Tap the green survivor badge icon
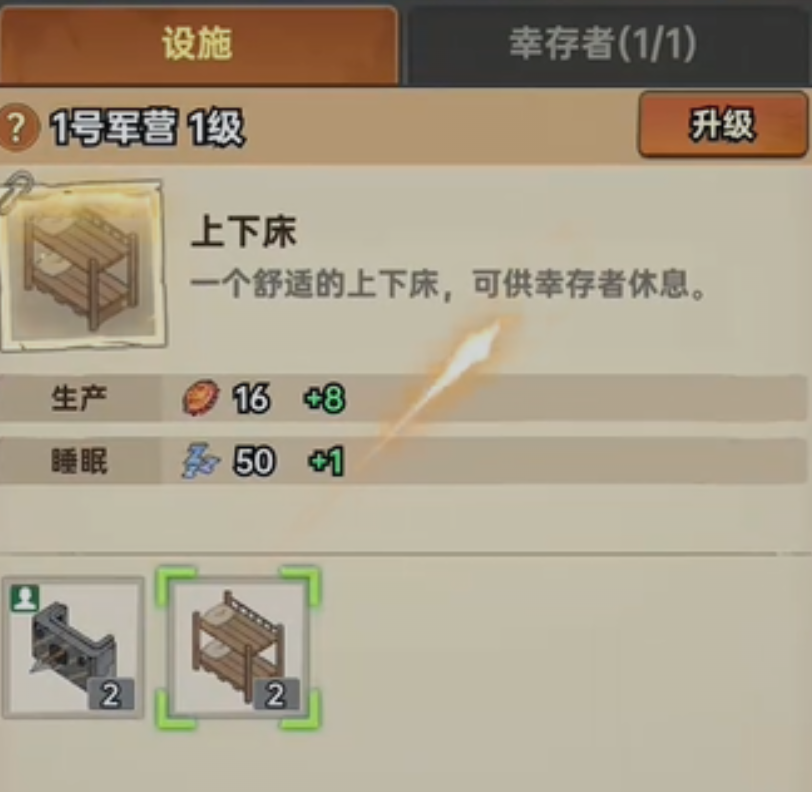The height and width of the screenshot is (792, 812). pos(25,599)
